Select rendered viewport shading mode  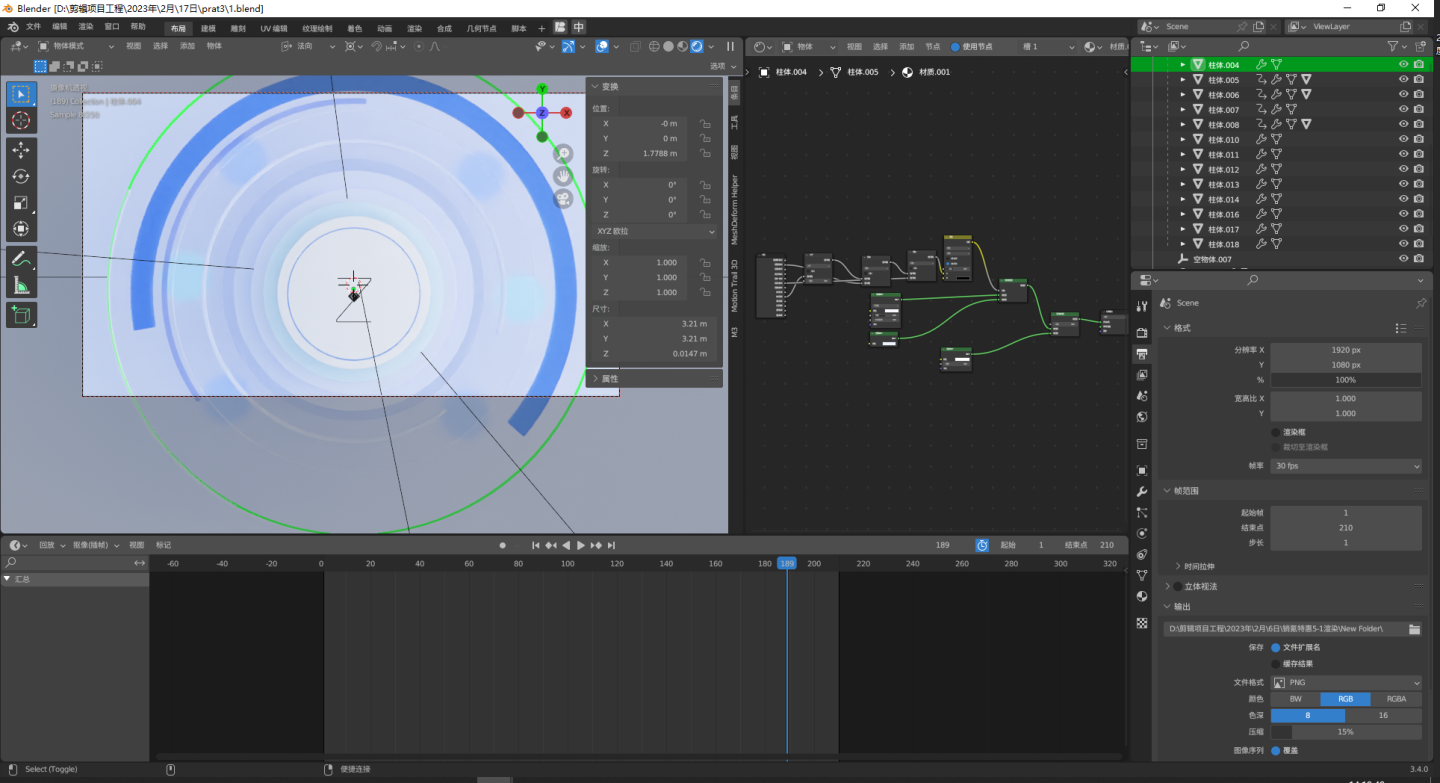tap(697, 46)
